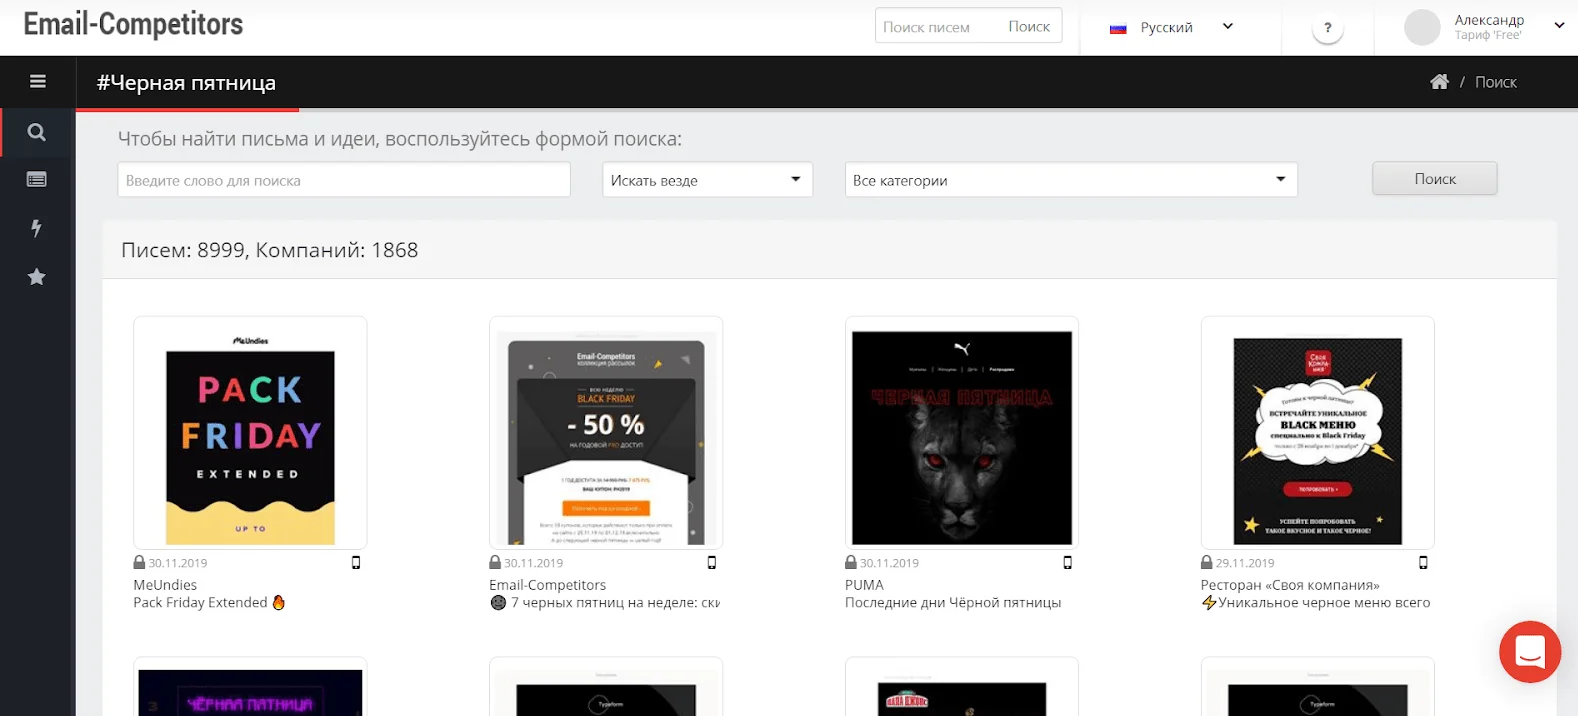Viewport: 1578px width, 716px height.
Task: Click the Russian flag icon
Action: click(x=1118, y=28)
